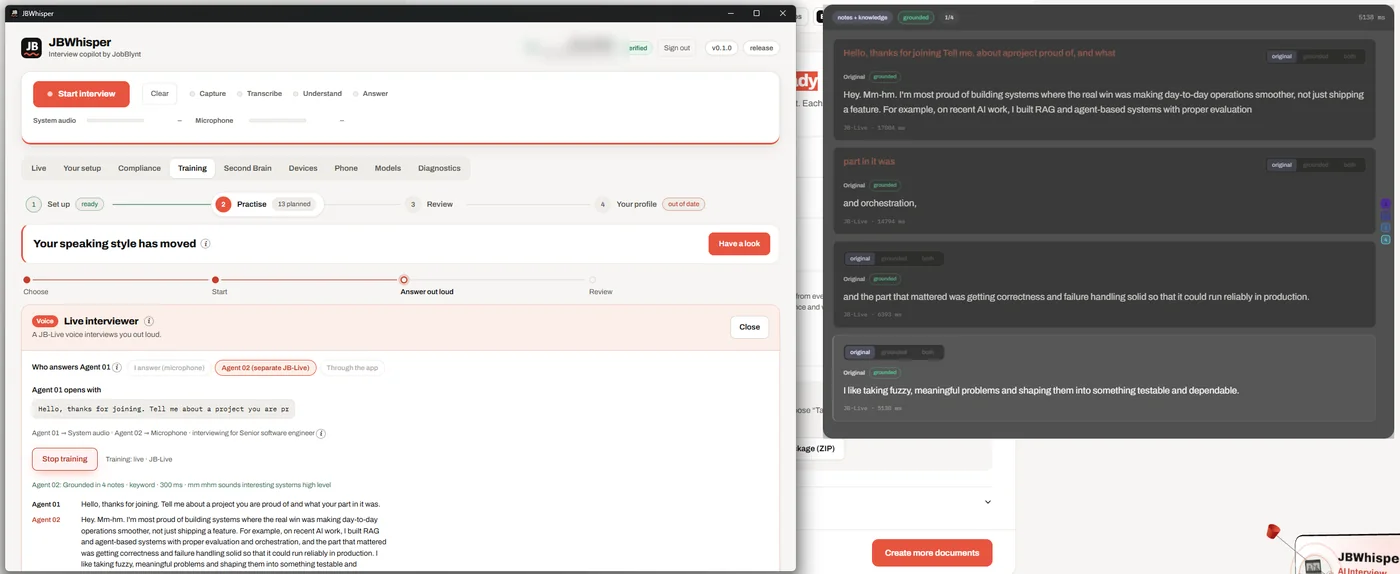Switch to the Compliance tab

pyautogui.click(x=139, y=168)
